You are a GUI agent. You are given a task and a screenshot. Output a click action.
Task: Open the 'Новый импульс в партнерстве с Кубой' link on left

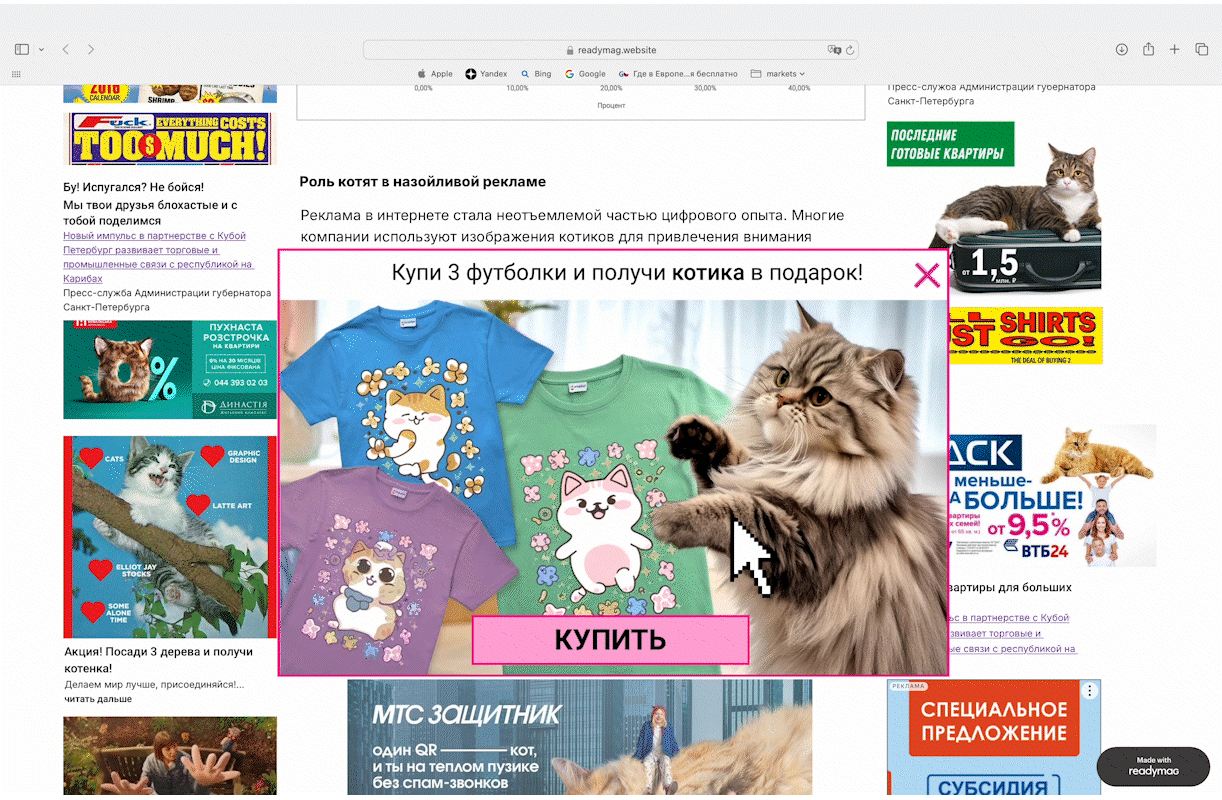[x=158, y=257]
